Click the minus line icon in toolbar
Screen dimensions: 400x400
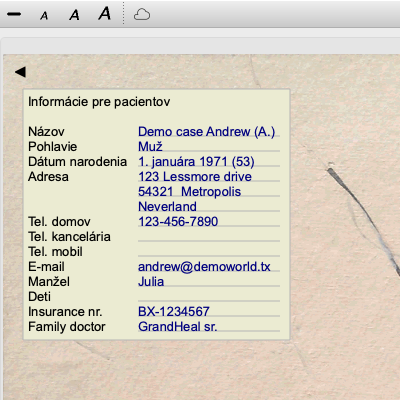click(x=14, y=14)
